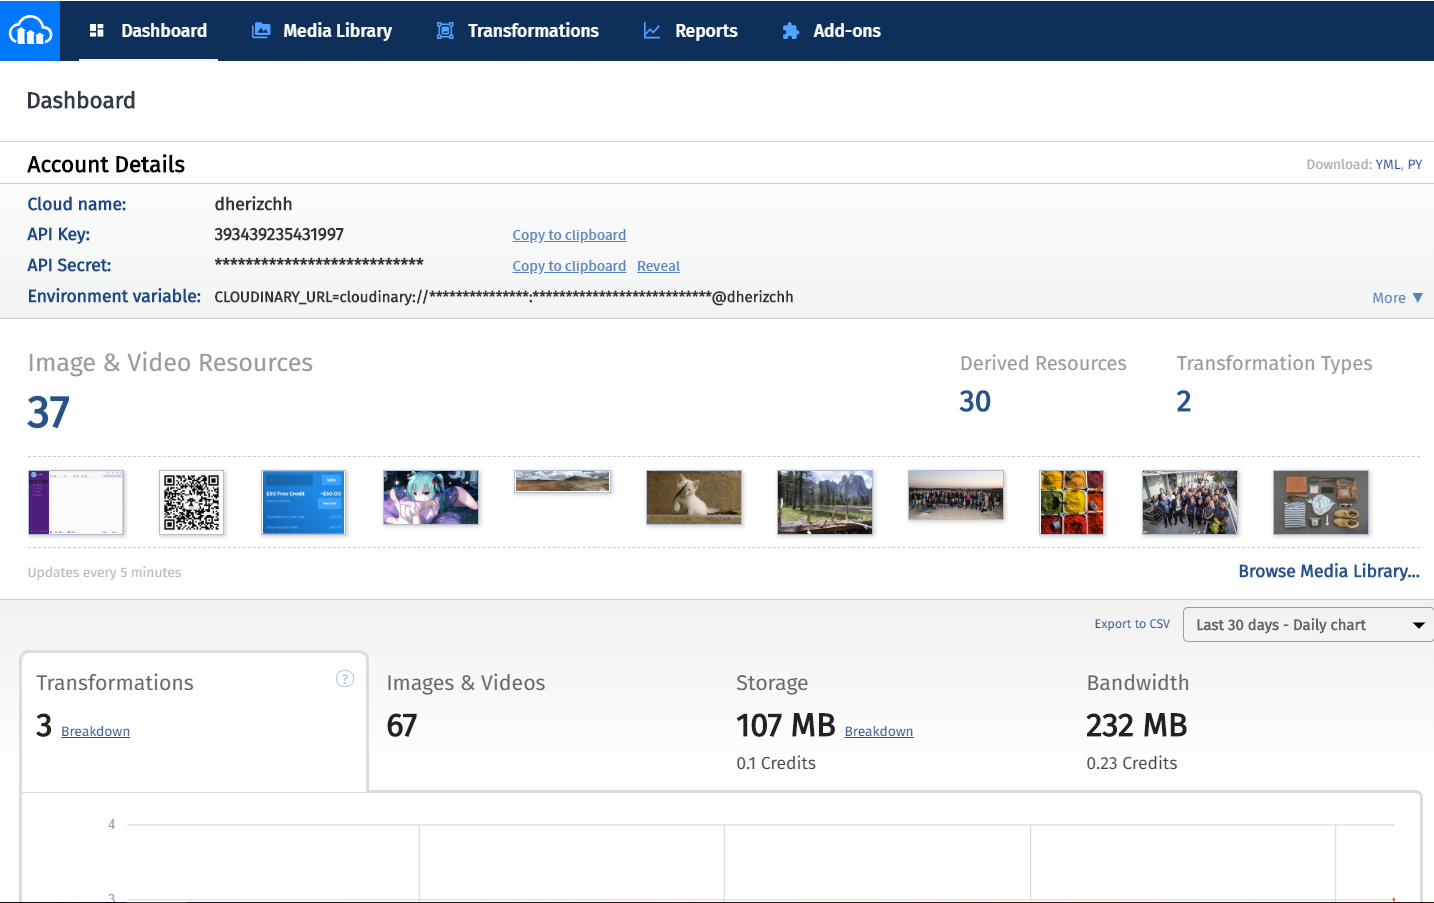Click the Add-ons puzzle piece icon

click(791, 31)
